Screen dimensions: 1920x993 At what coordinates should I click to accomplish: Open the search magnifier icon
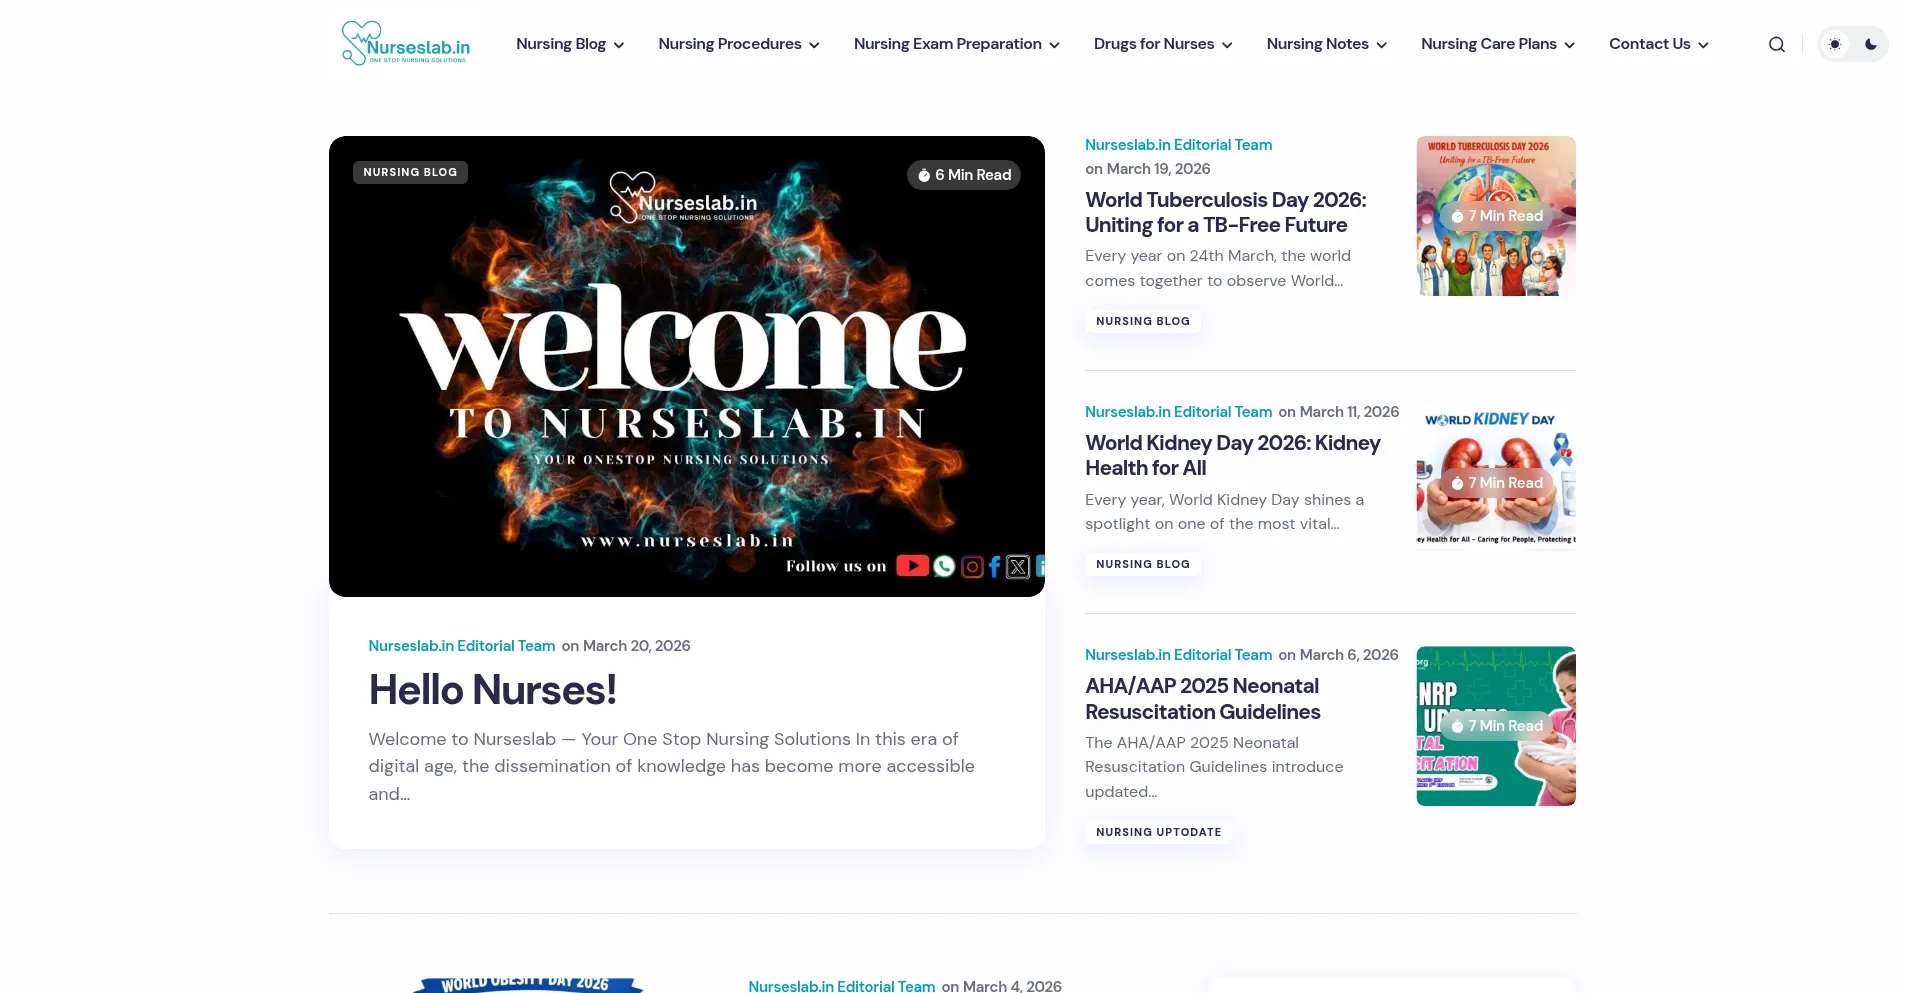point(1776,44)
